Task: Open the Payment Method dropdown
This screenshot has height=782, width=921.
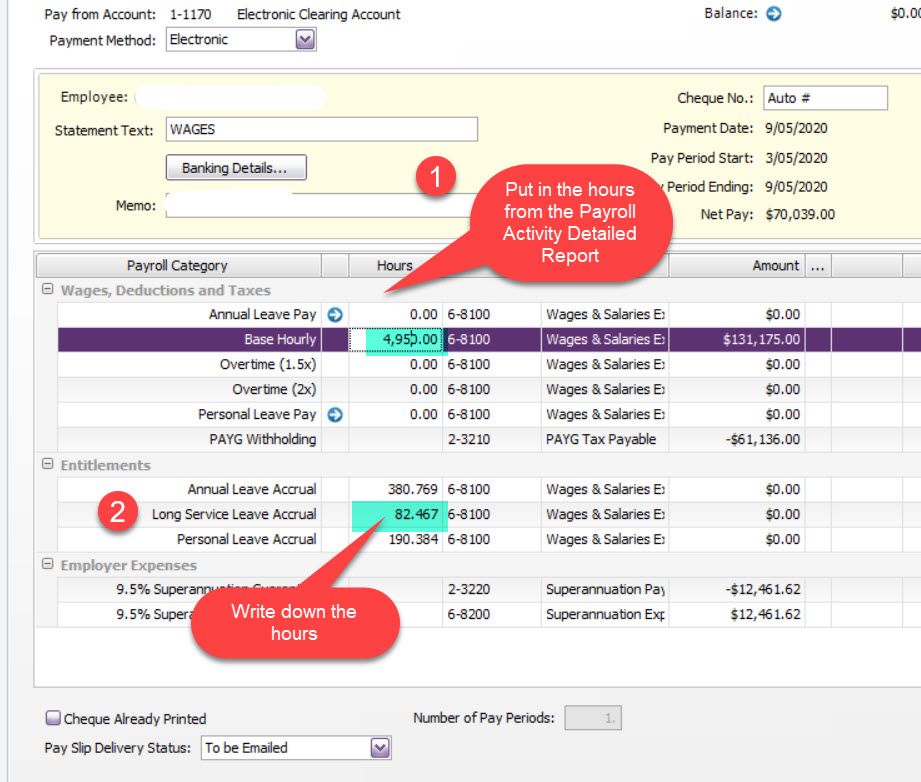Action: 305,40
